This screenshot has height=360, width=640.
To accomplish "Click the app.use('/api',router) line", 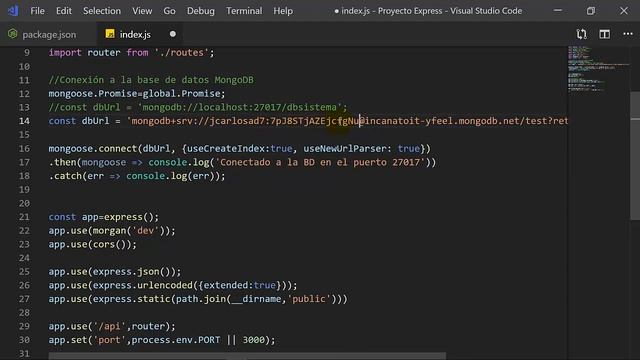I will coord(112,326).
